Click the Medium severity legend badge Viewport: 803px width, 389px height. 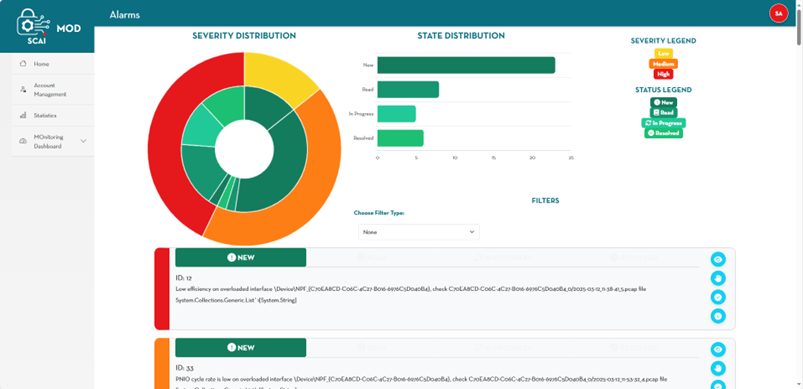click(x=664, y=63)
